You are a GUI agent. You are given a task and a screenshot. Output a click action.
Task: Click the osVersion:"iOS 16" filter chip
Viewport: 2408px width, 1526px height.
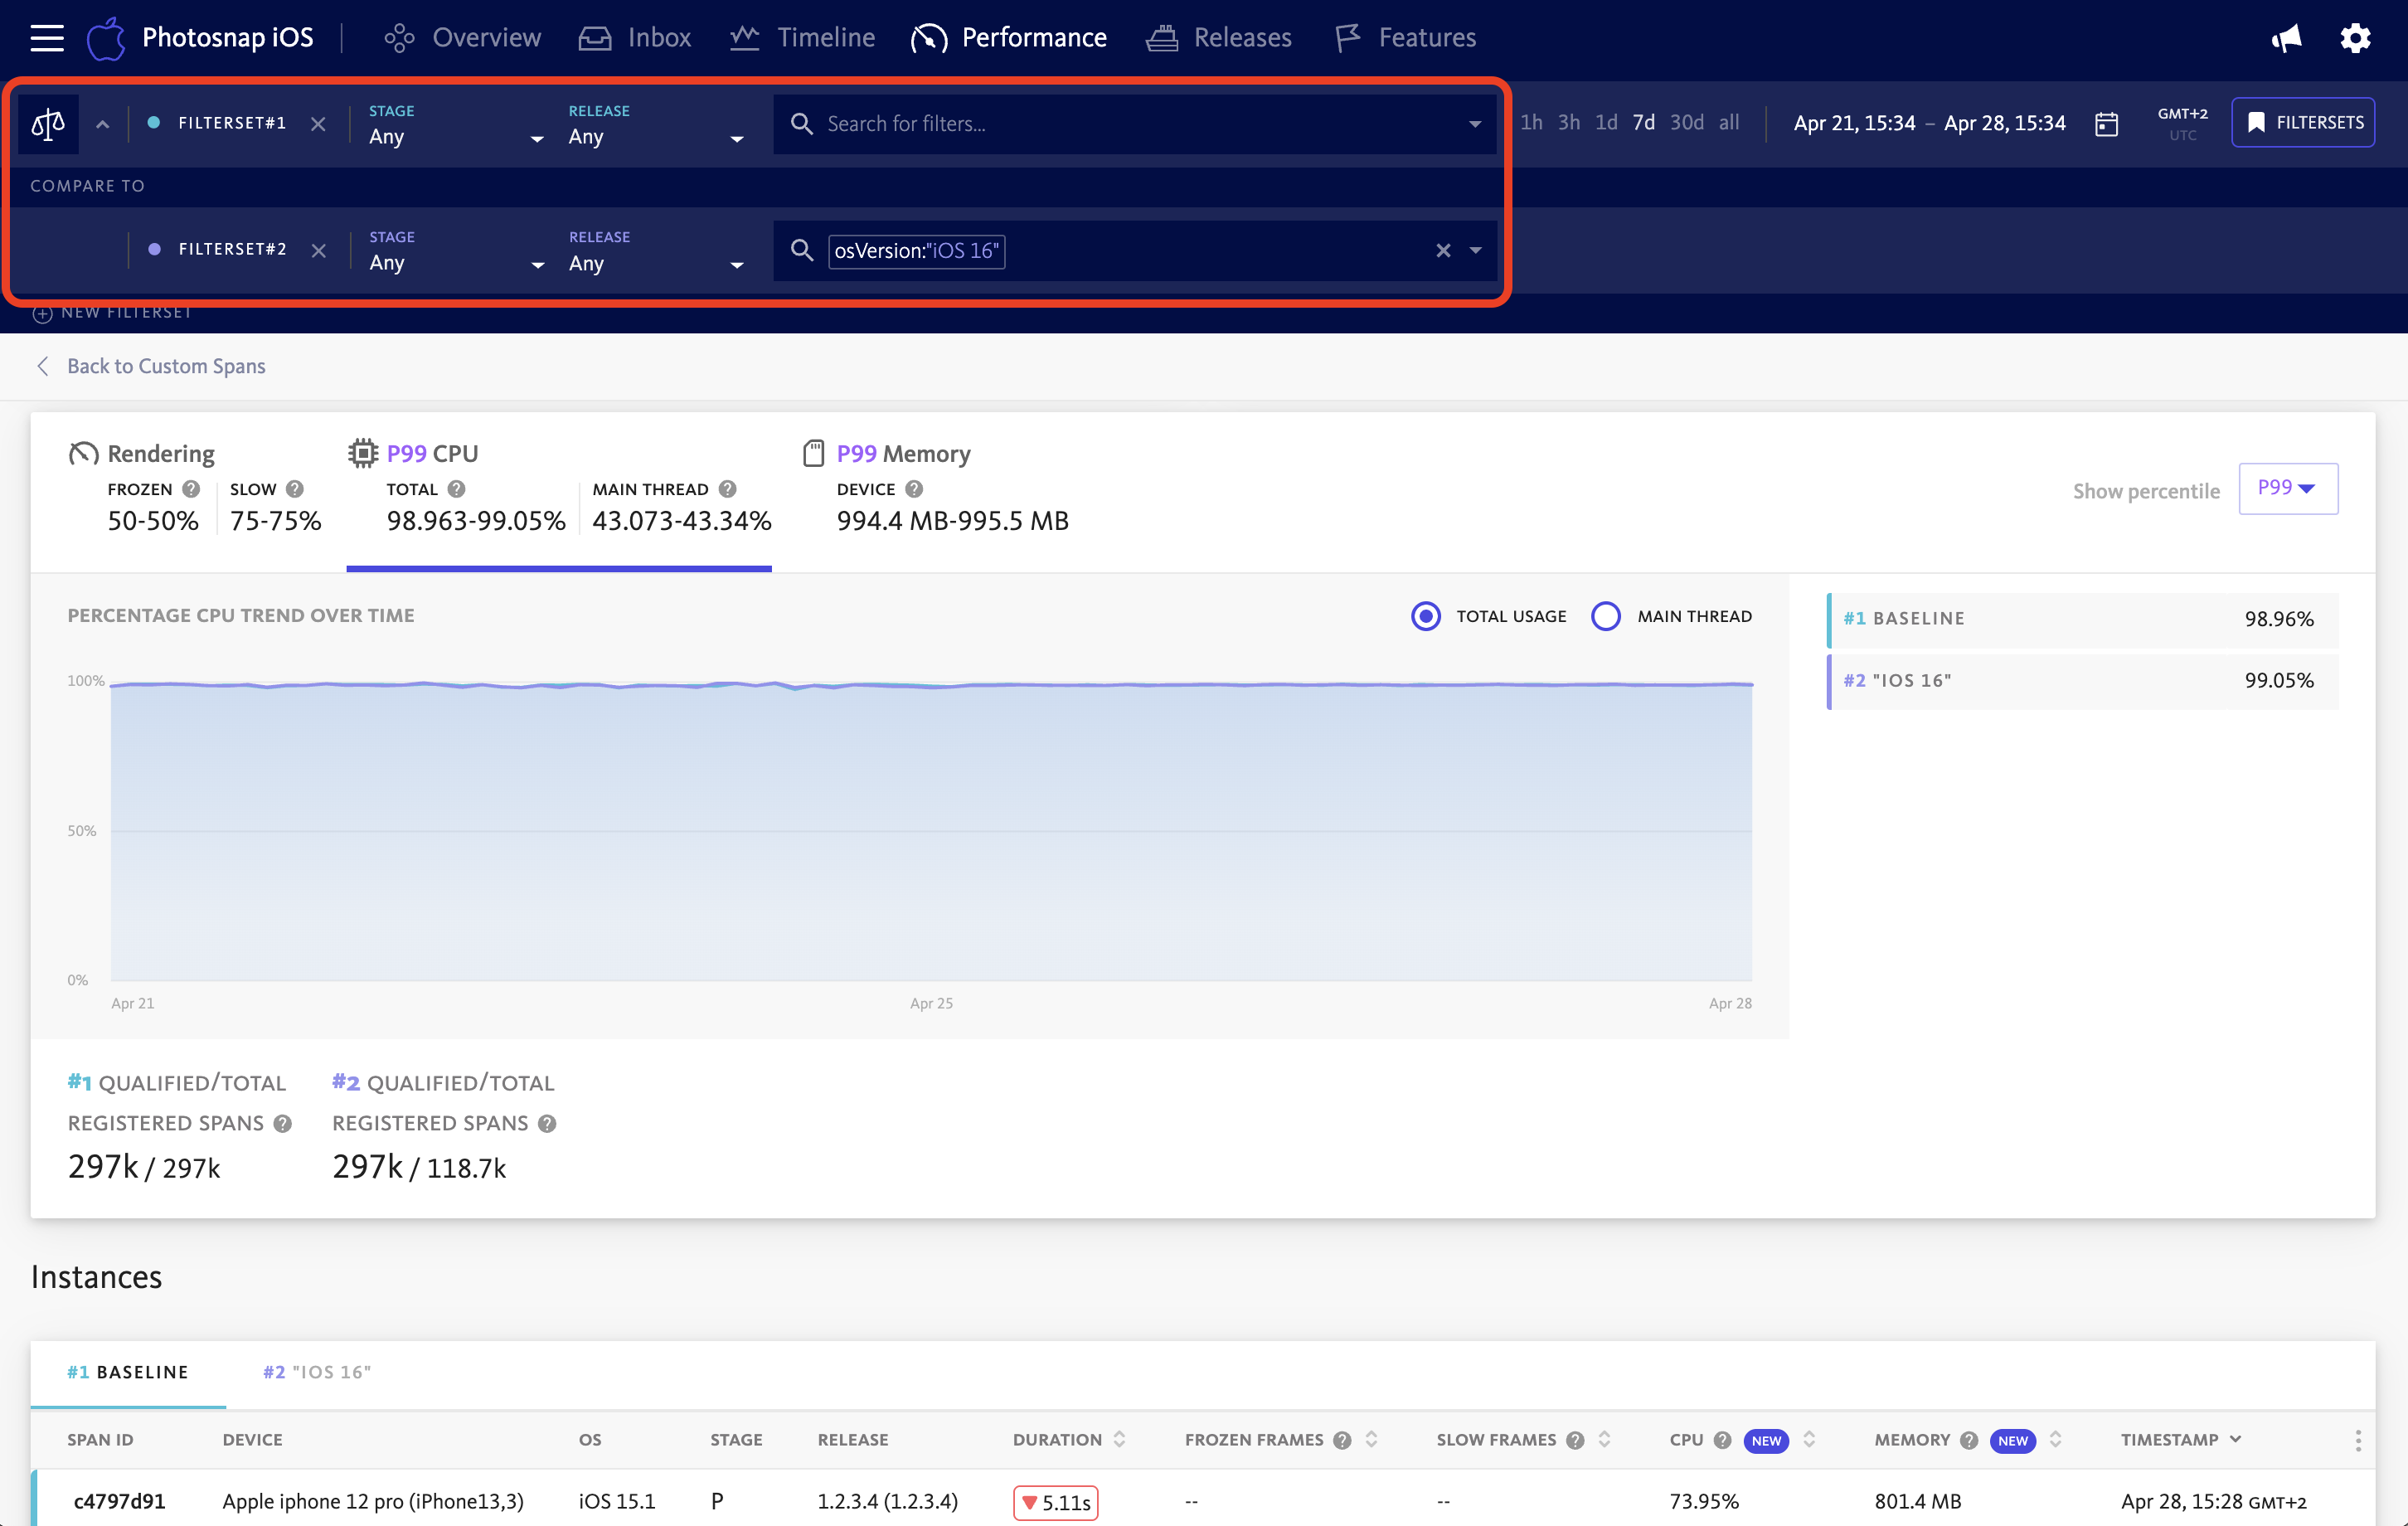[916, 251]
